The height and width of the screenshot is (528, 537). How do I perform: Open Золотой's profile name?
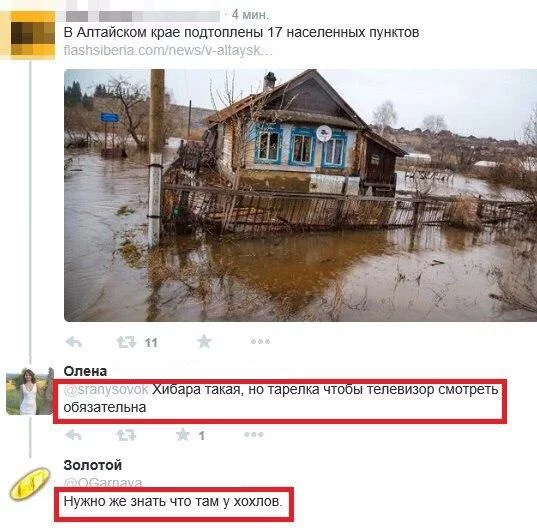tap(93, 465)
